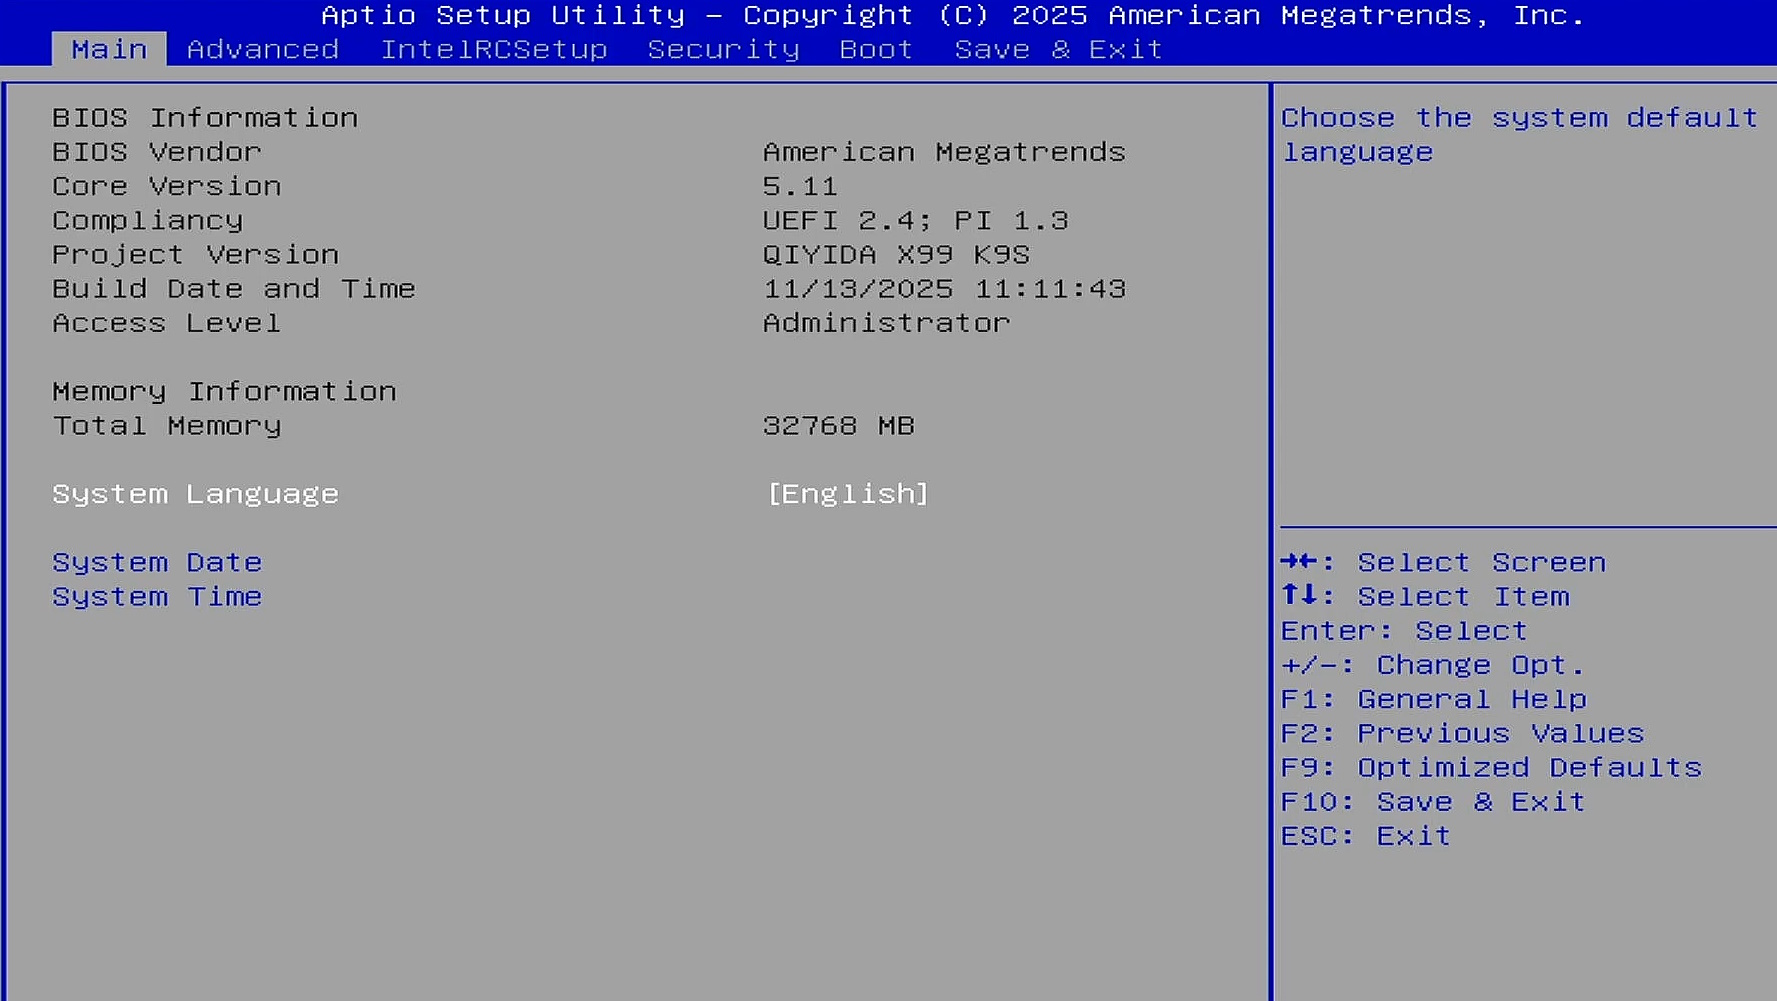1777x1001 pixels.
Task: Click the F1: General Help hint
Action: click(x=1433, y=700)
